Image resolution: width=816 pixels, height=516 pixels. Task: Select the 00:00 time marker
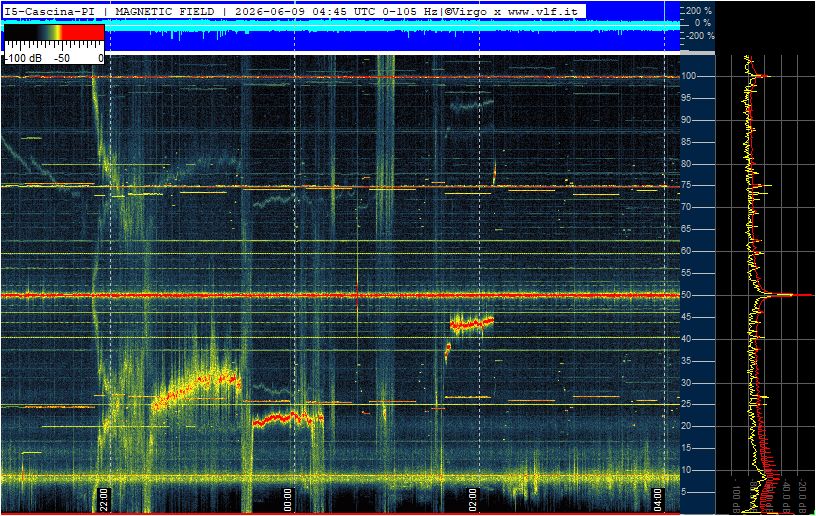coord(288,500)
